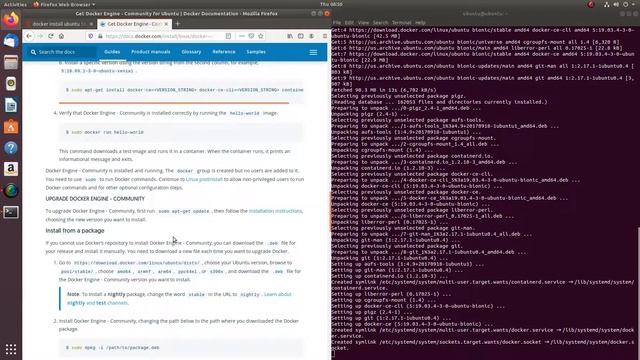640x360 pixels.
Task: Open Terminal menu in Terminal window
Action: tap(401, 22)
